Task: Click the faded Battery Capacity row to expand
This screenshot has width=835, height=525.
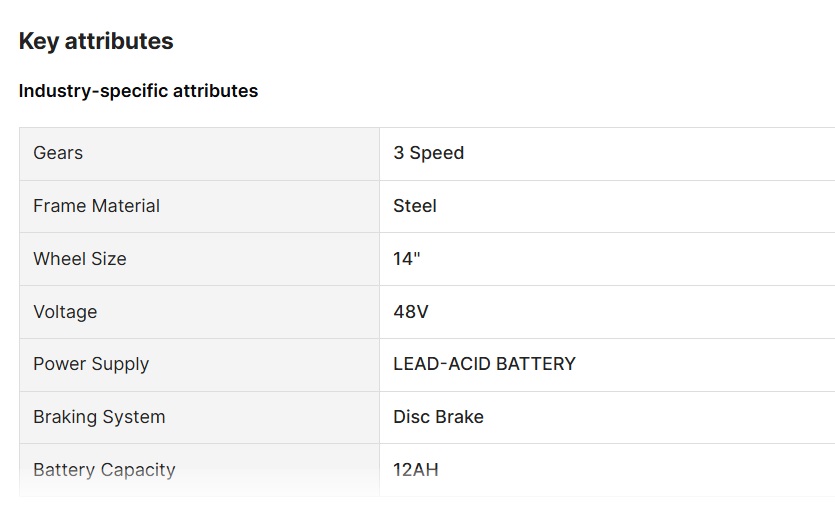Action: [427, 470]
